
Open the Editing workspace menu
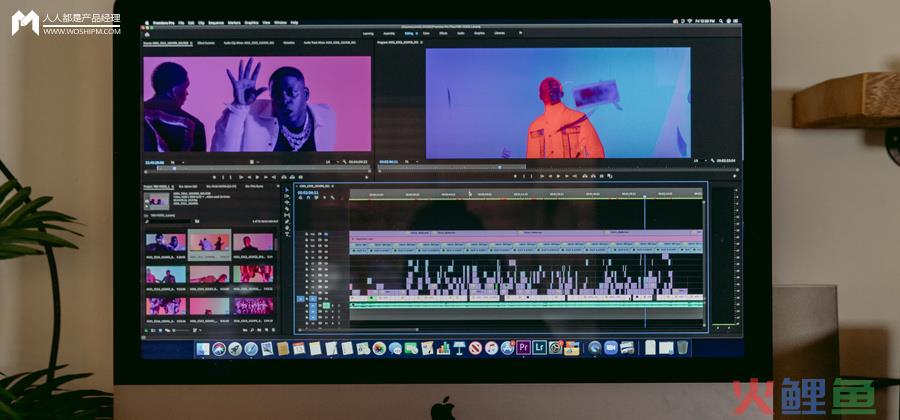click(x=416, y=33)
